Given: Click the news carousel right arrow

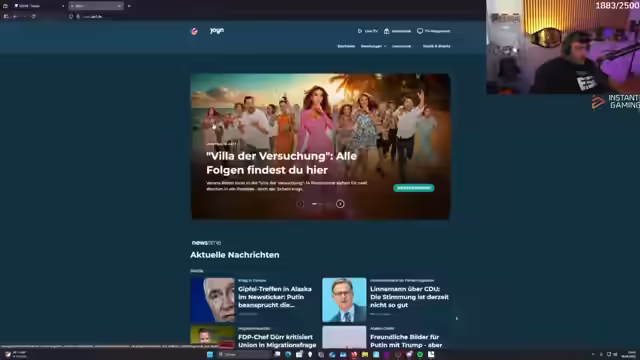Looking at the screenshot, I should (457, 319).
